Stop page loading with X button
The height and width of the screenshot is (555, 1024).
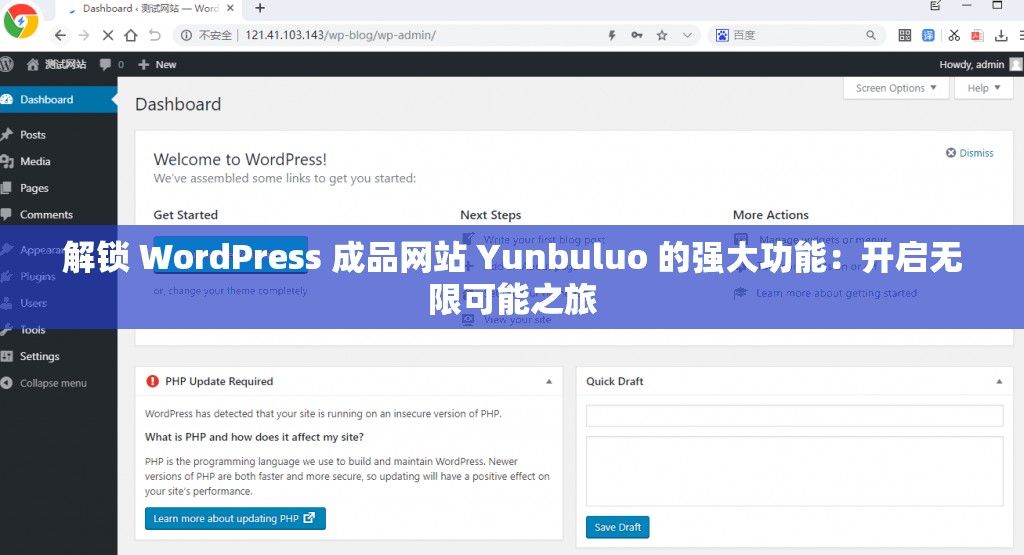coord(108,35)
